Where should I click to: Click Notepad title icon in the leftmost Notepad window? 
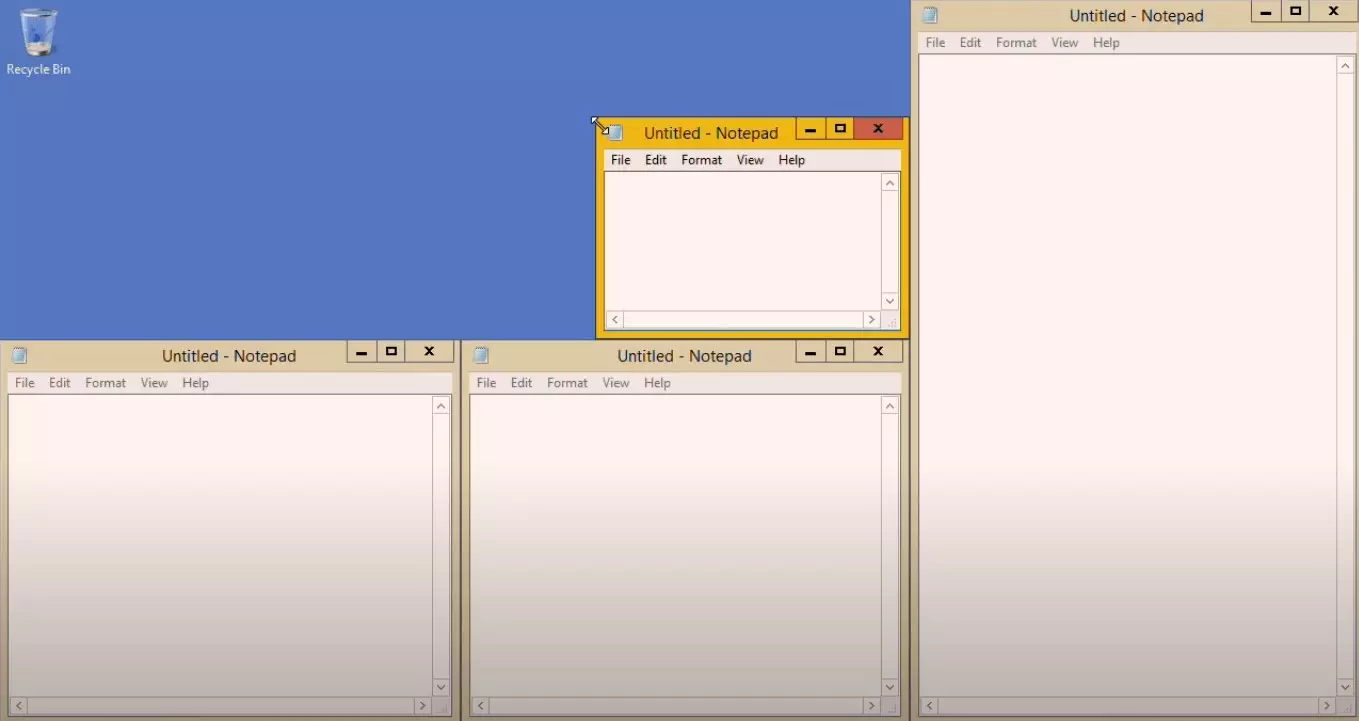point(19,355)
